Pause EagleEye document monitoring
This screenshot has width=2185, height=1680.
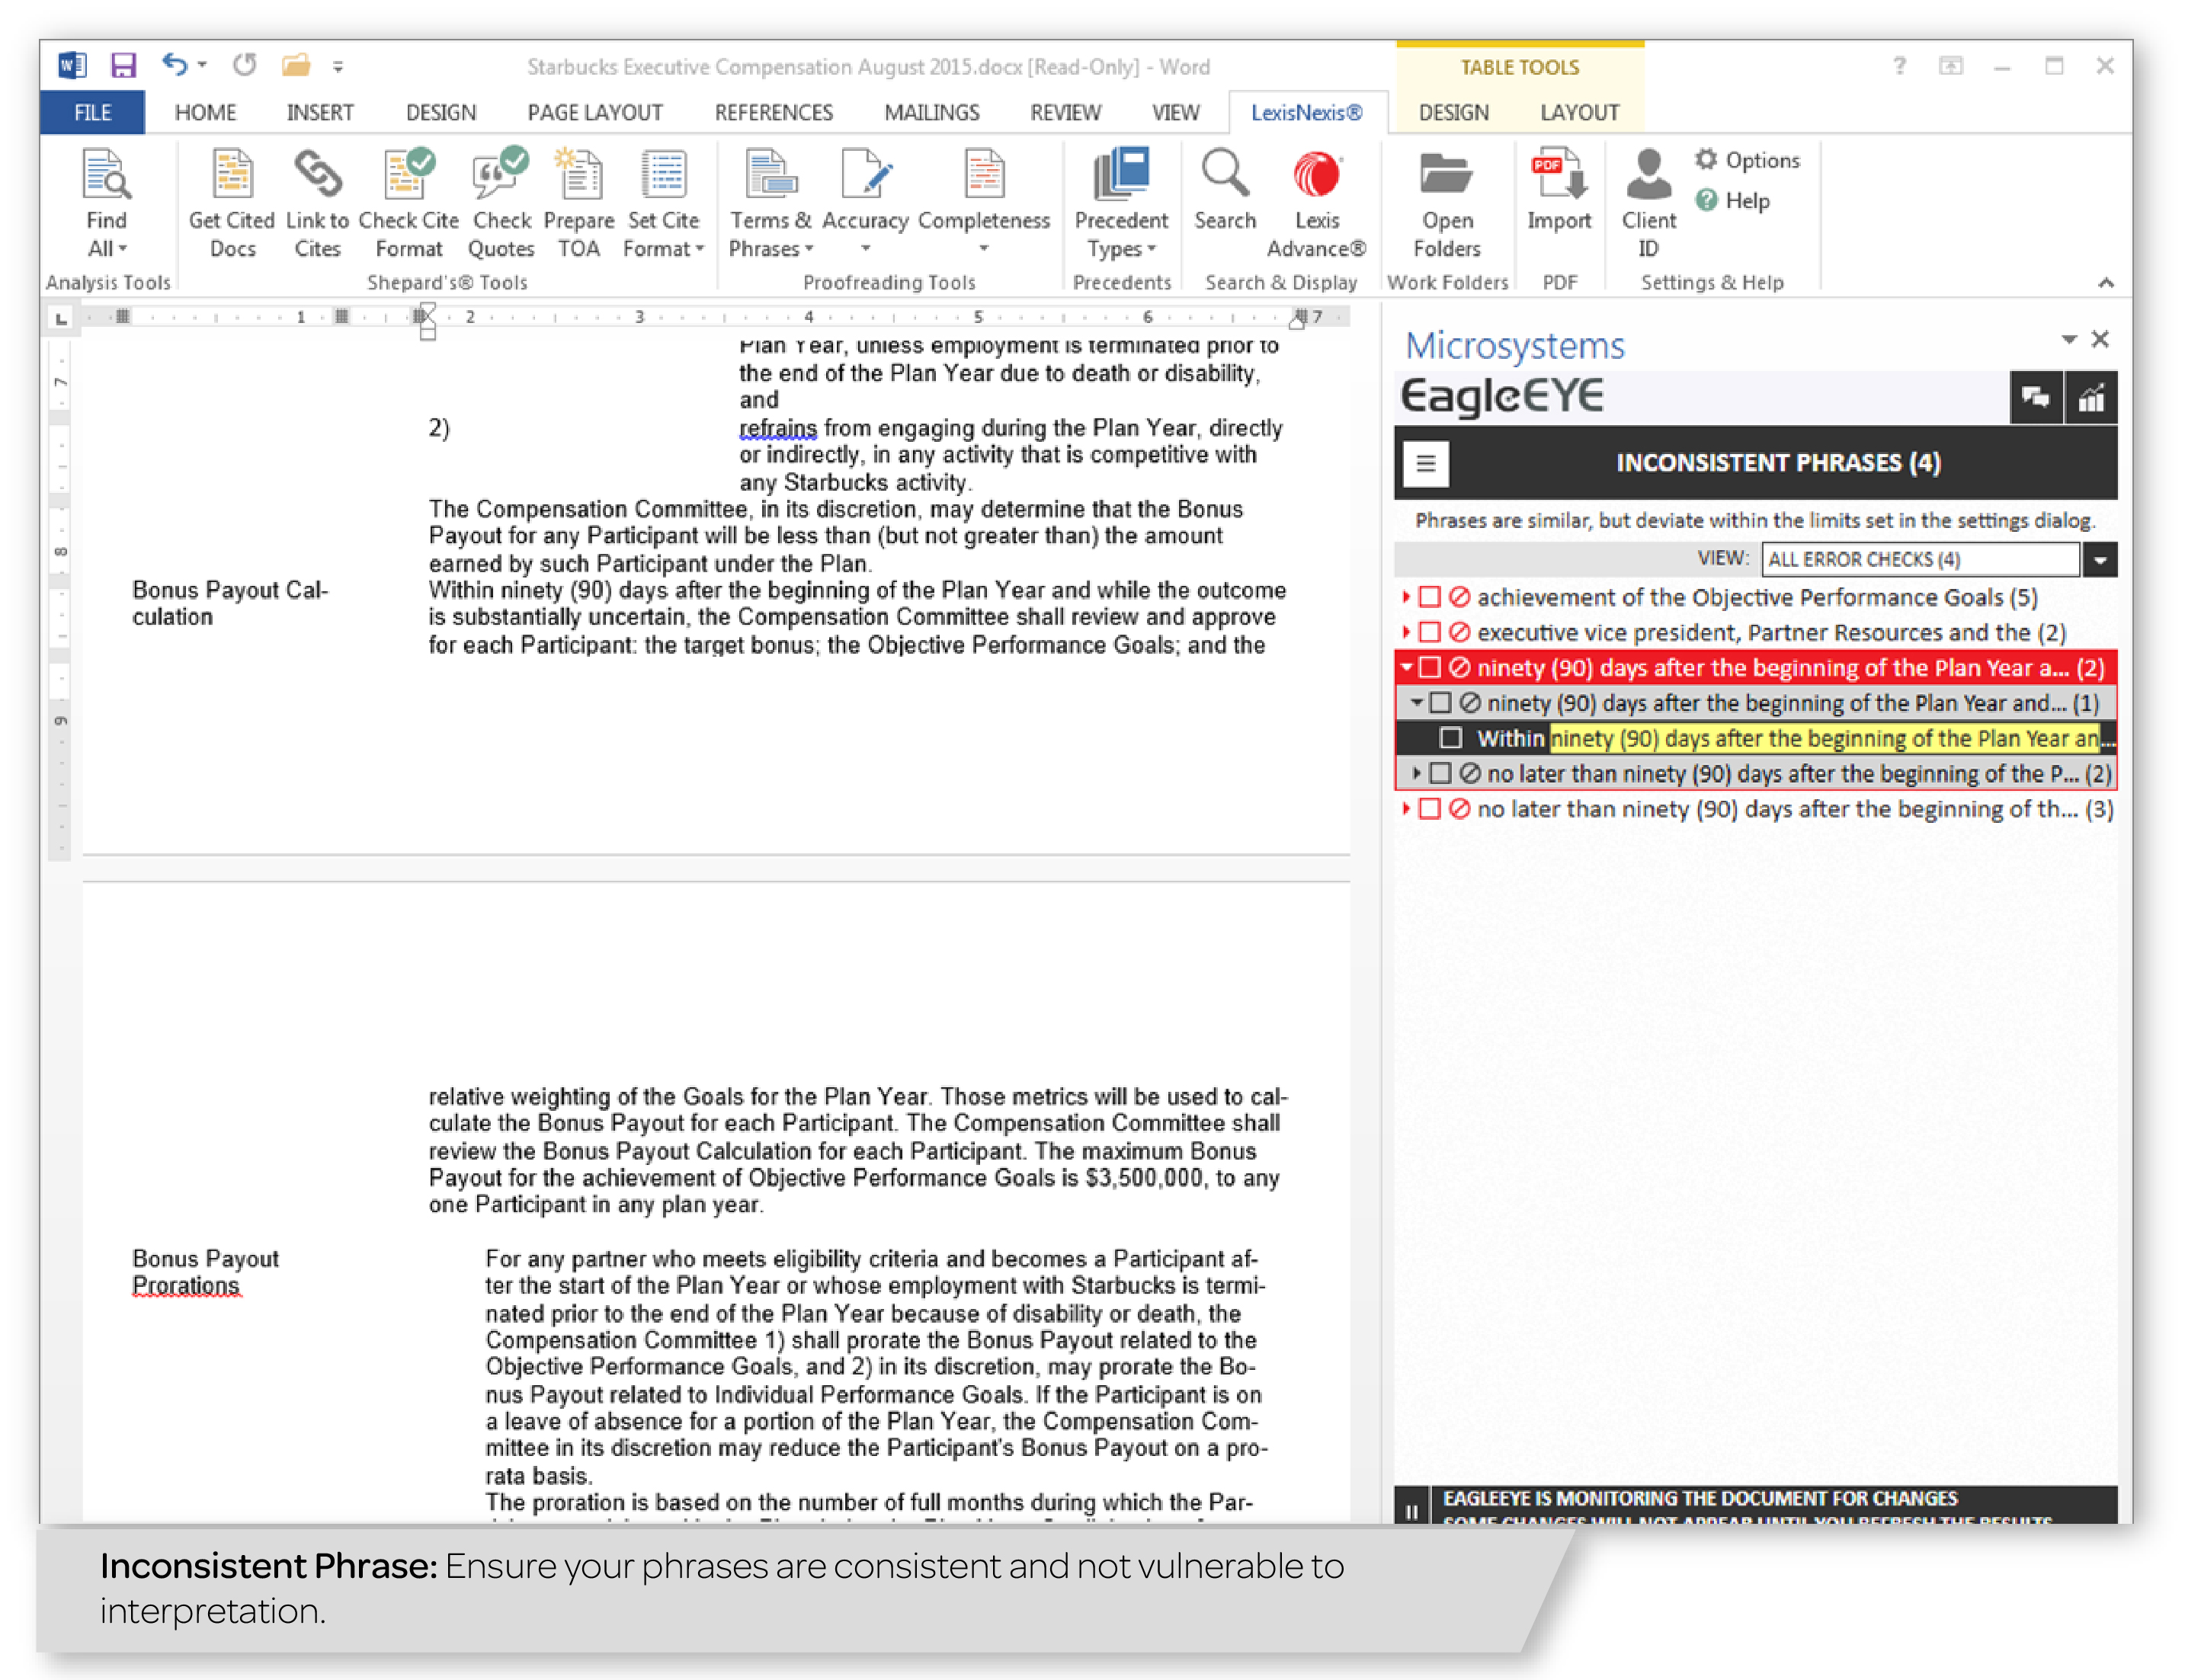[x=1411, y=1510]
